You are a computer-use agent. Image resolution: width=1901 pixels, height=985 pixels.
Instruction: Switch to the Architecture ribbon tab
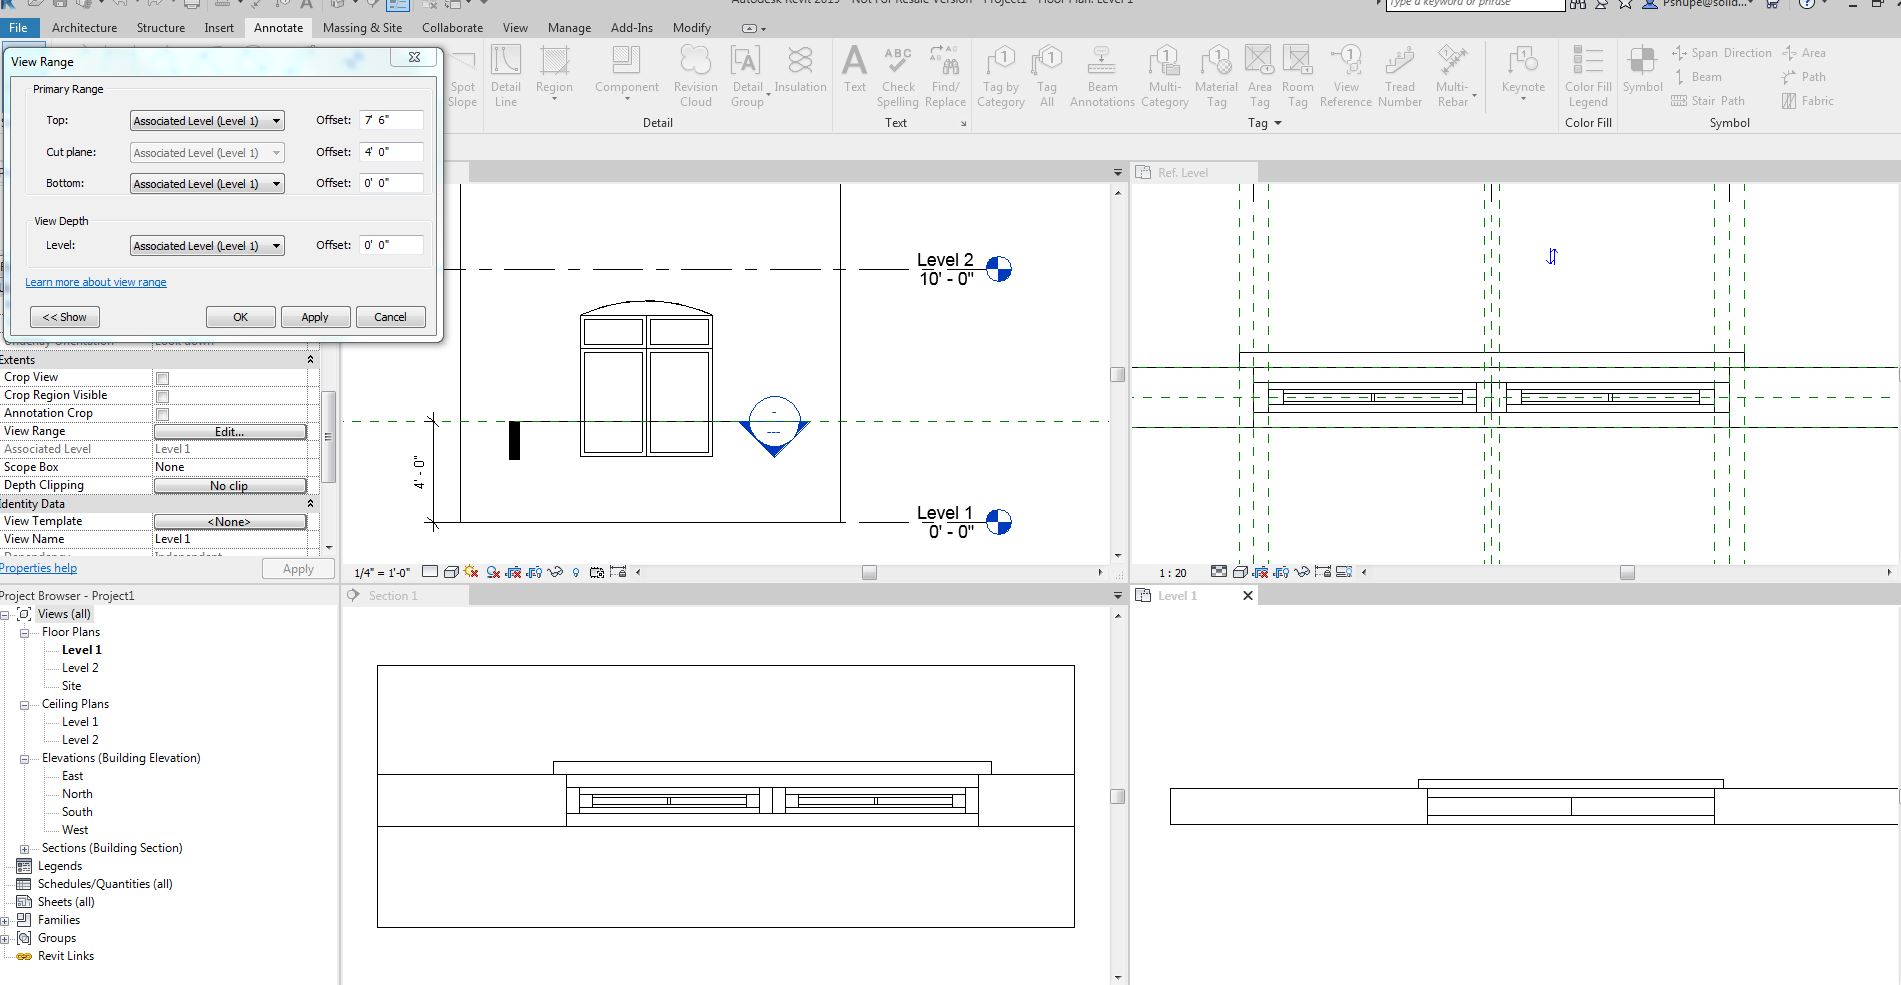coord(84,27)
